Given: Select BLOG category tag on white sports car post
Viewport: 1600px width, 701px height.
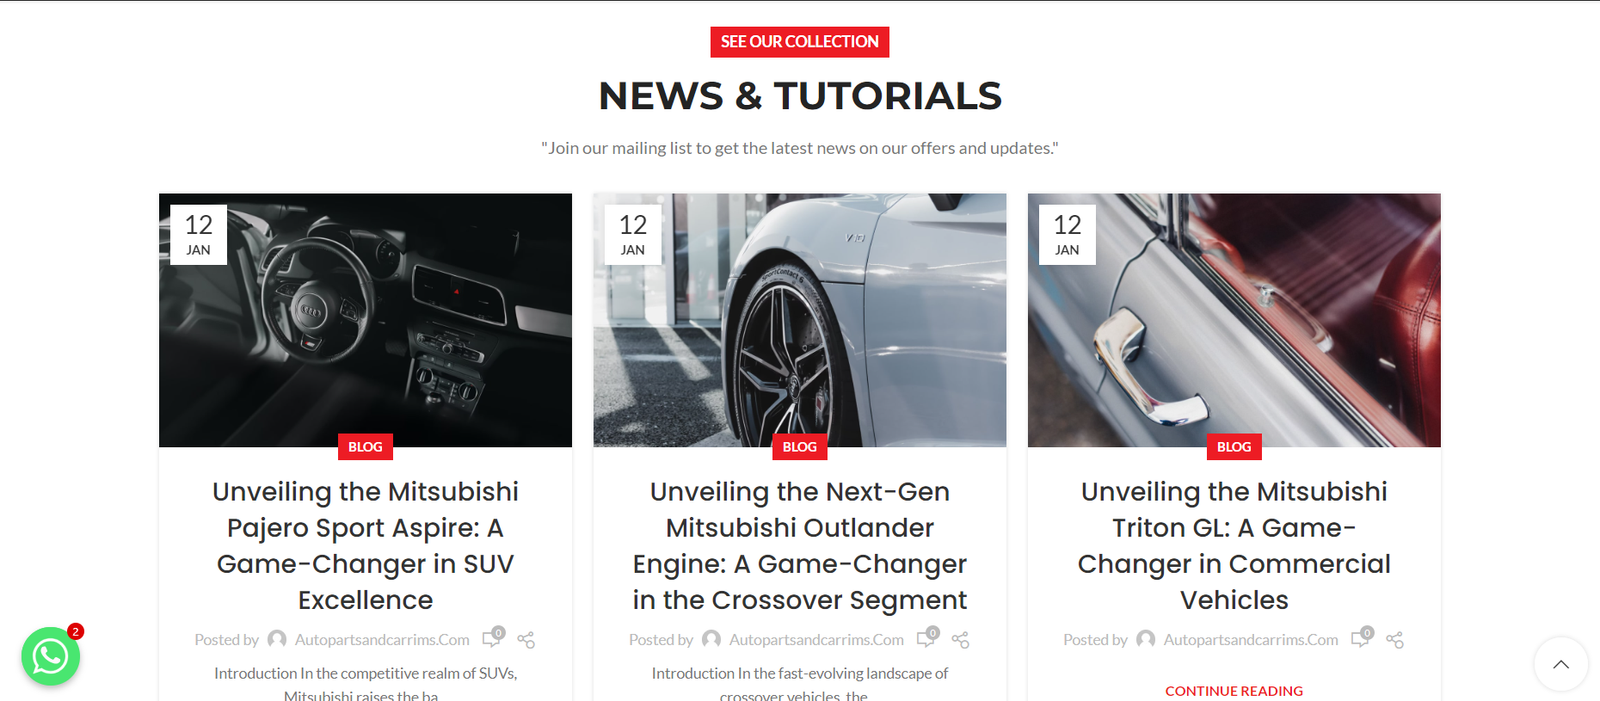Looking at the screenshot, I should pyautogui.click(x=800, y=447).
